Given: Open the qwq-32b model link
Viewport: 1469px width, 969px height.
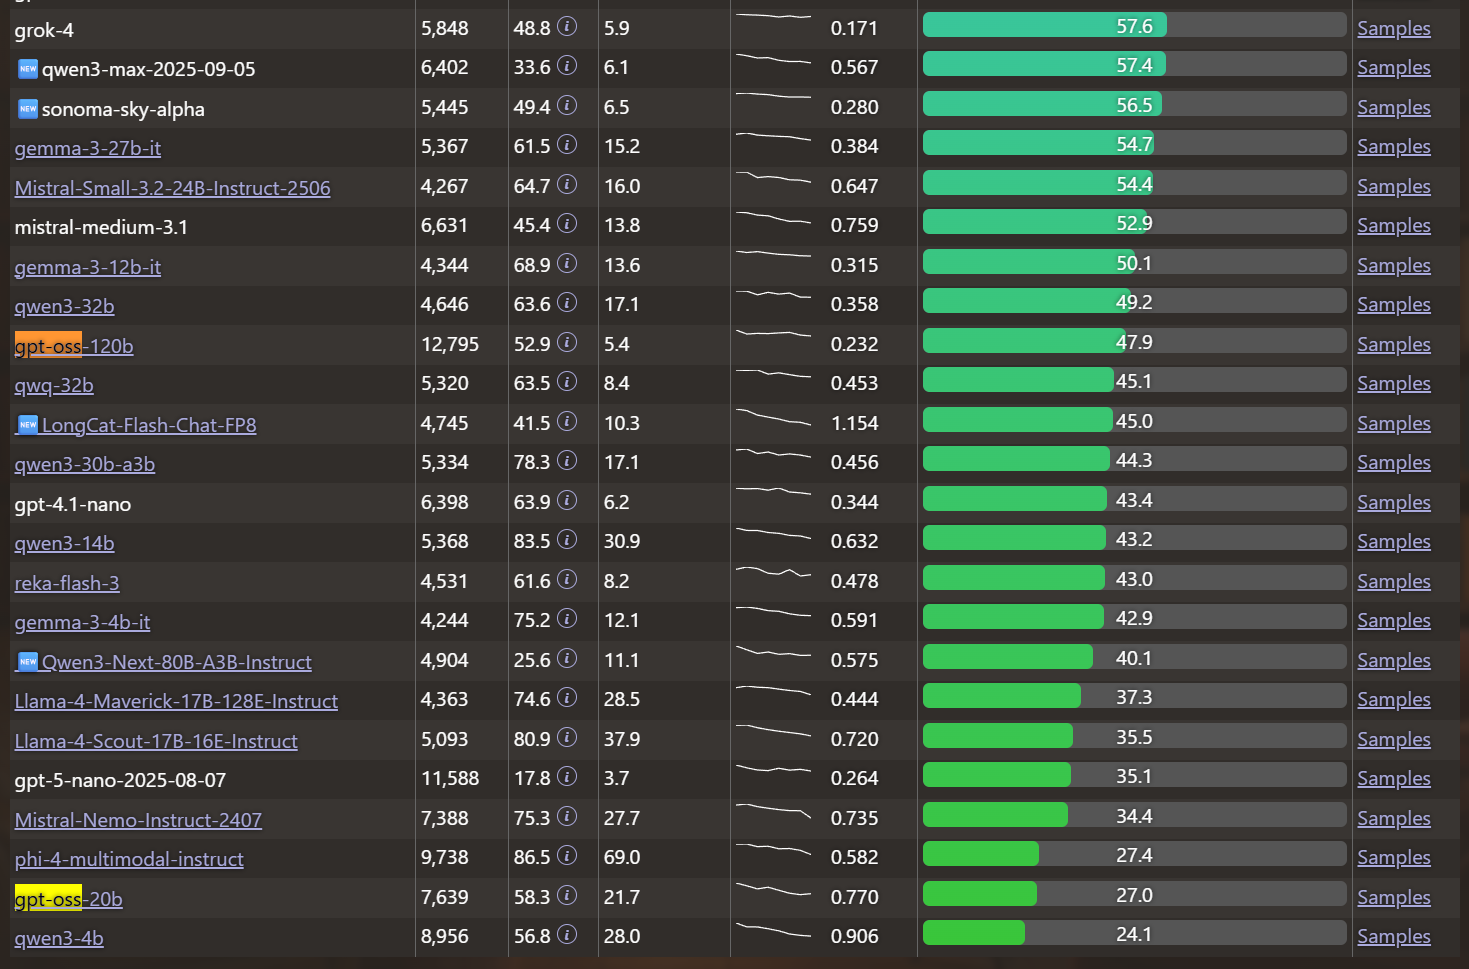Looking at the screenshot, I should click(54, 385).
